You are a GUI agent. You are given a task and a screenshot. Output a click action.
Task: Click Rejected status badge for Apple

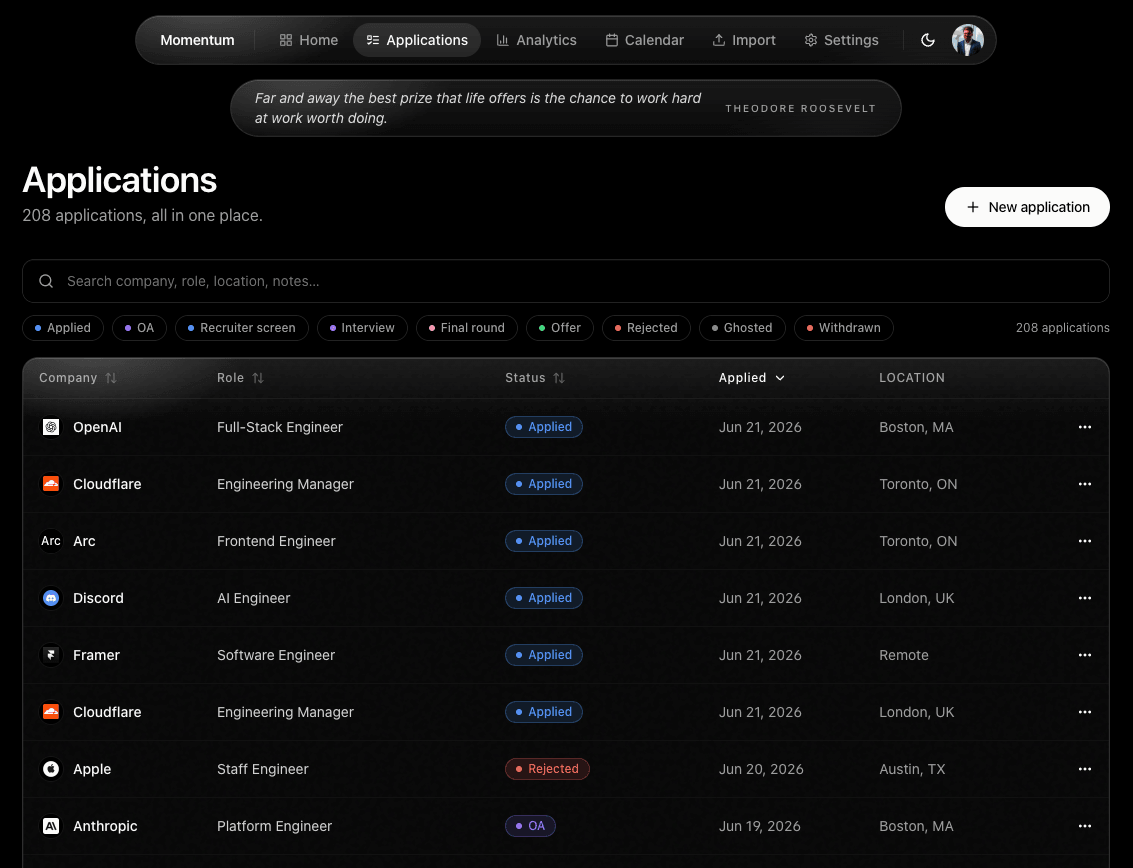[547, 769]
